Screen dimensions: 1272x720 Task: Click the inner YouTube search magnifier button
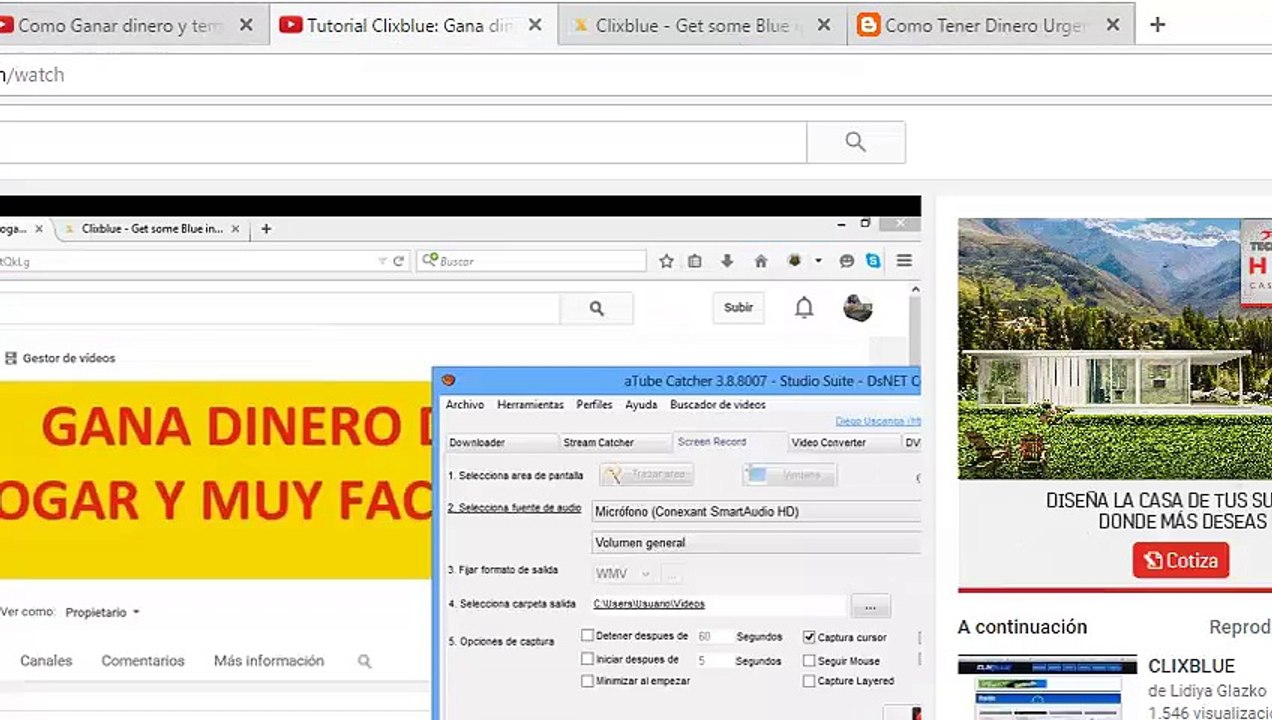[x=597, y=309]
